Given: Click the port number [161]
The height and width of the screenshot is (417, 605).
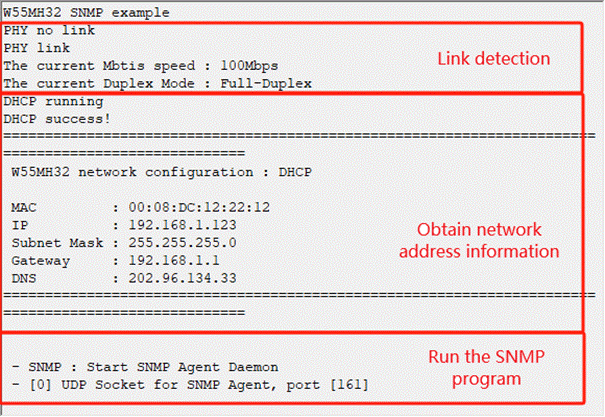Looking at the screenshot, I should point(350,385).
